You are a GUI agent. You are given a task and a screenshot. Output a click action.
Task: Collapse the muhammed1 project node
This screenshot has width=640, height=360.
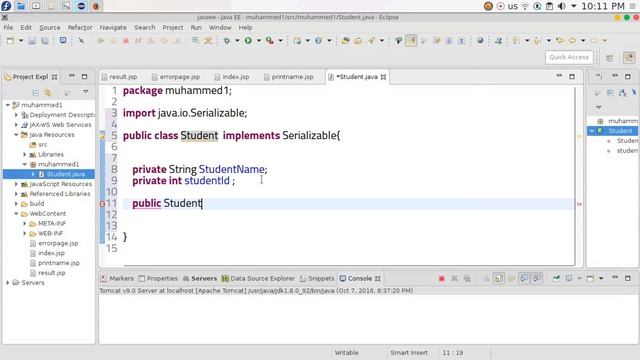click(7, 105)
